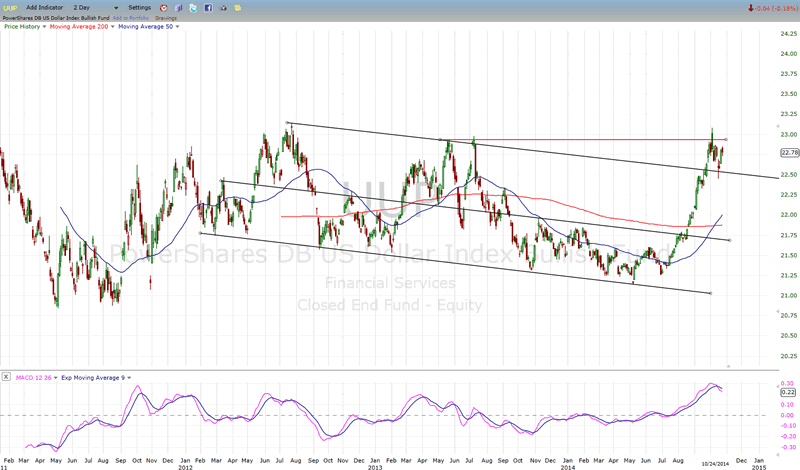Click the UUP ticker symbol

10,7
